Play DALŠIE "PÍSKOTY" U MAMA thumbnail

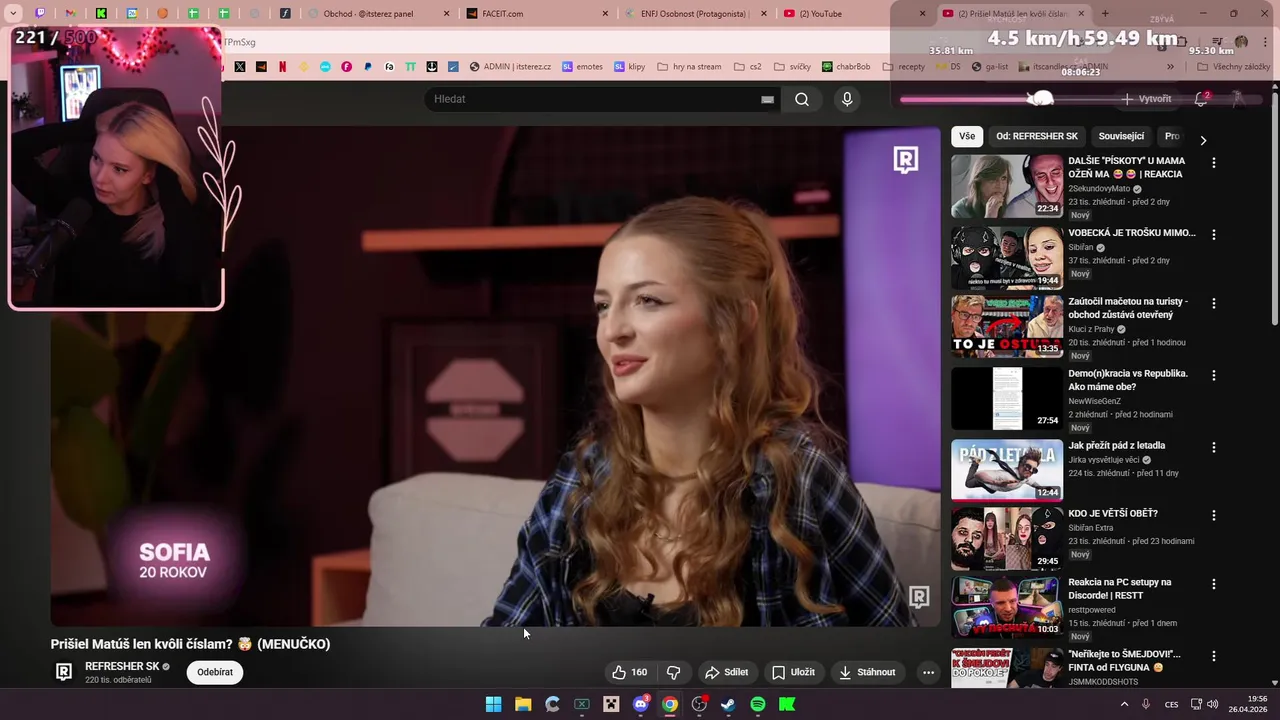(1007, 186)
